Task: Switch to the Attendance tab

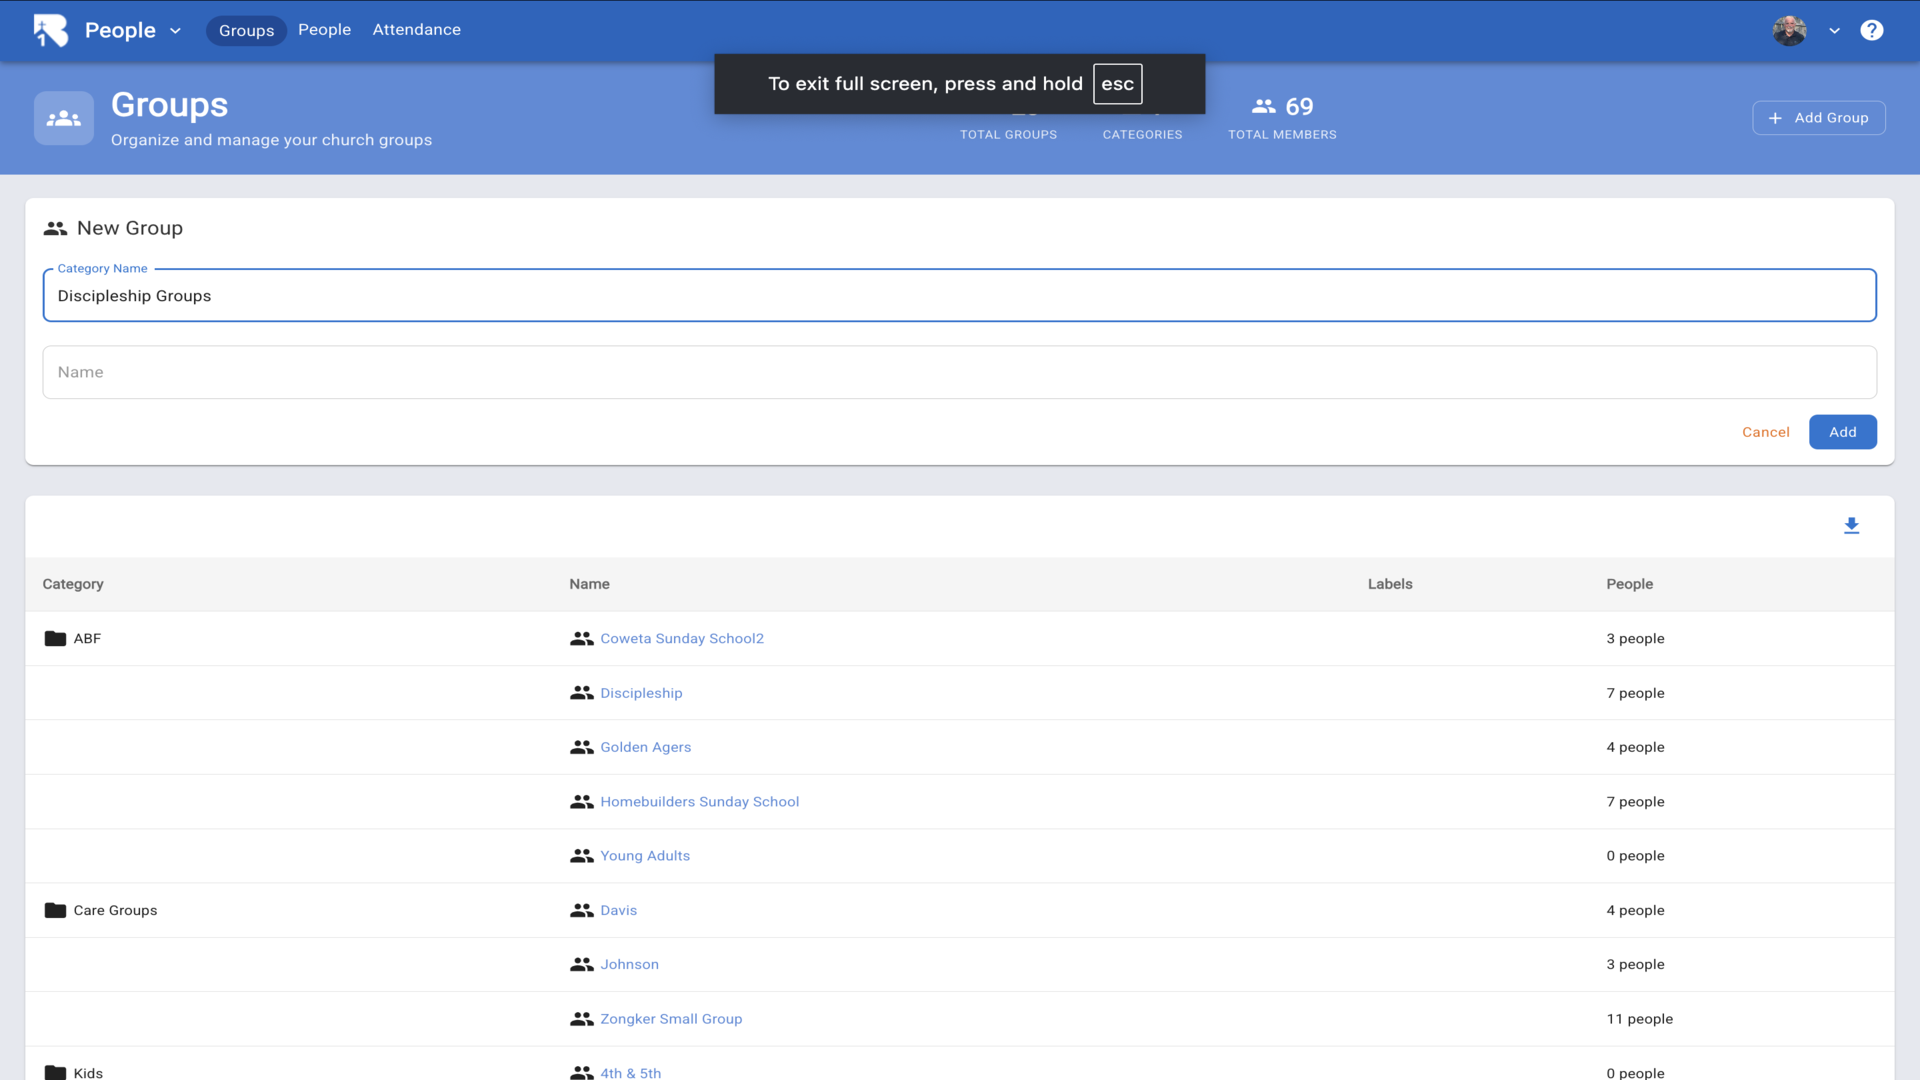Action: tap(416, 30)
